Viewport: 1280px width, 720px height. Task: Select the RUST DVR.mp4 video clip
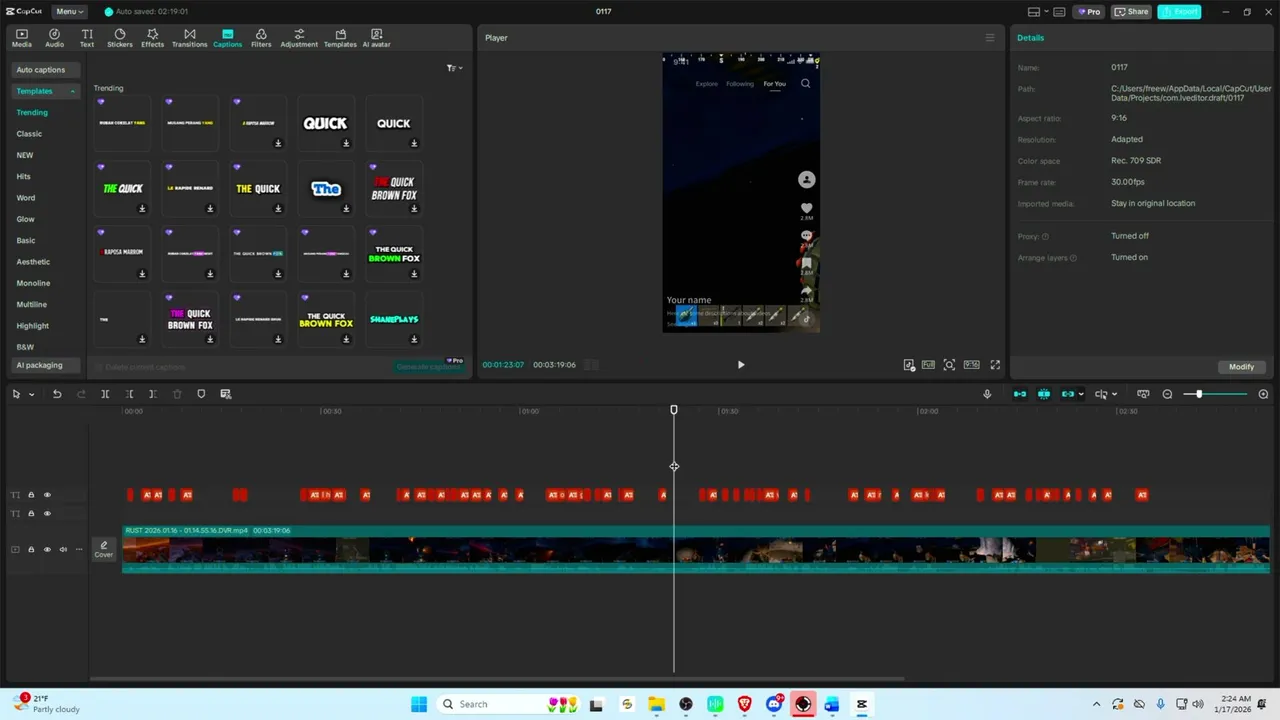[696, 549]
